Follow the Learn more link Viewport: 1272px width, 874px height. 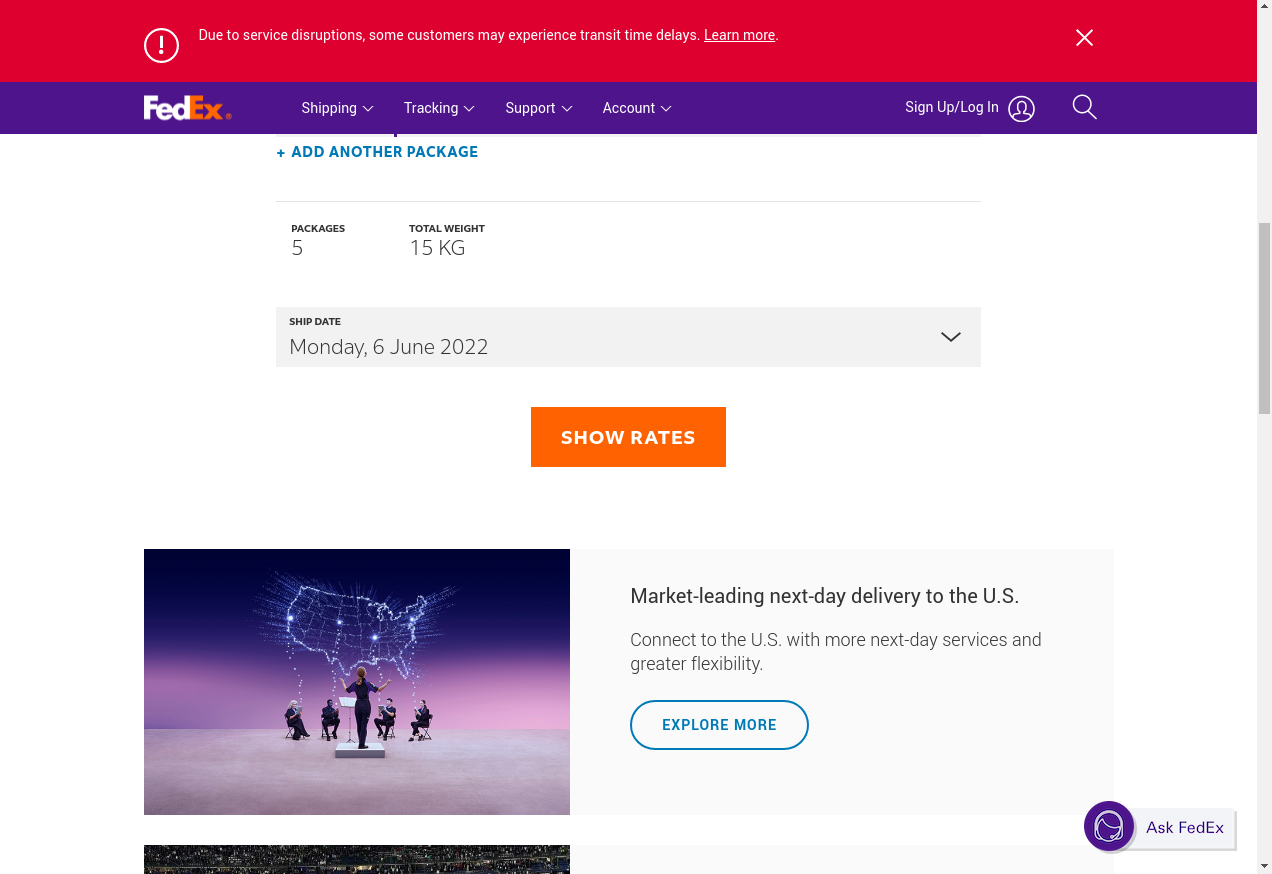coord(739,35)
